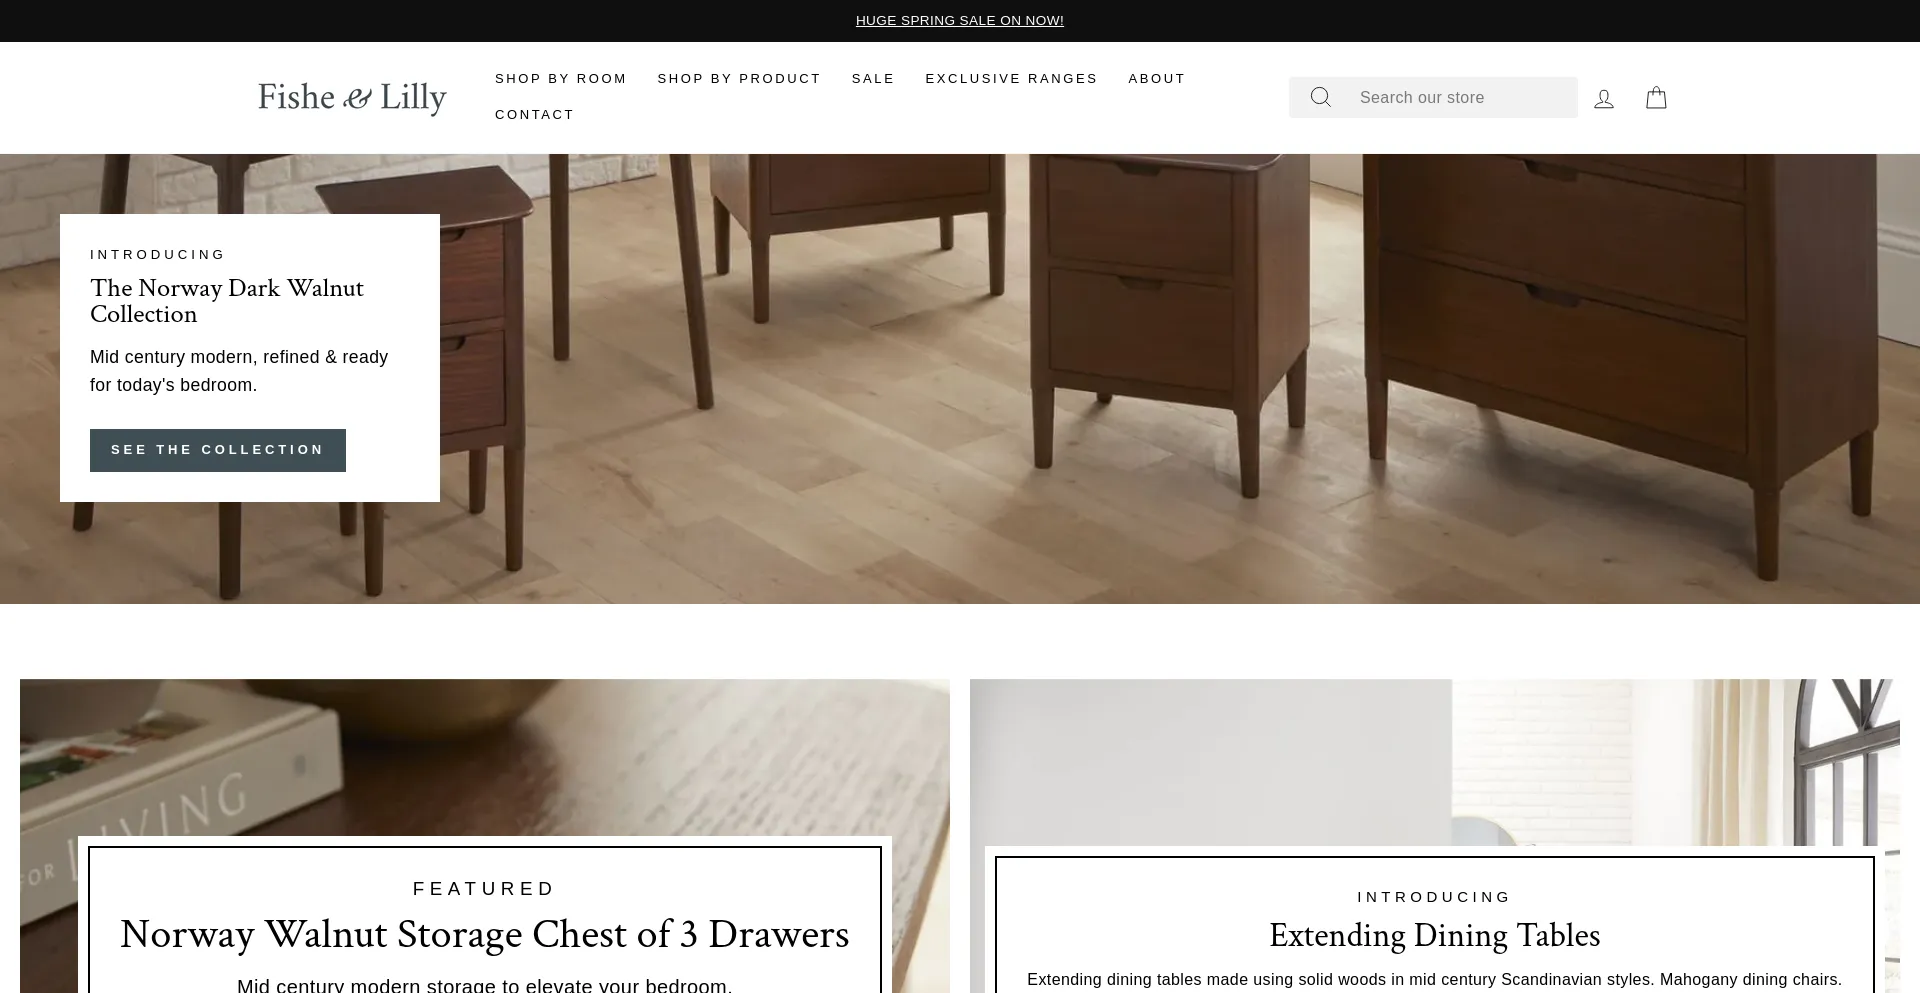This screenshot has height=993, width=1920.
Task: Open the Exclusive Ranges menu
Action: 1011,79
